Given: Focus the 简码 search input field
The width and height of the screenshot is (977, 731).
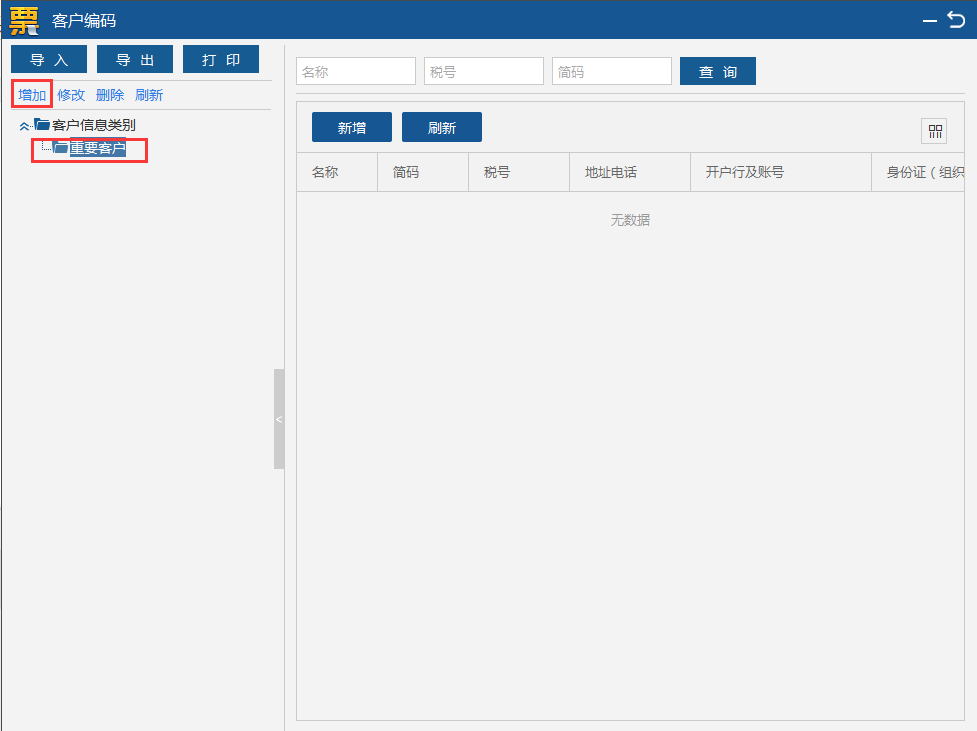Looking at the screenshot, I should (x=612, y=71).
